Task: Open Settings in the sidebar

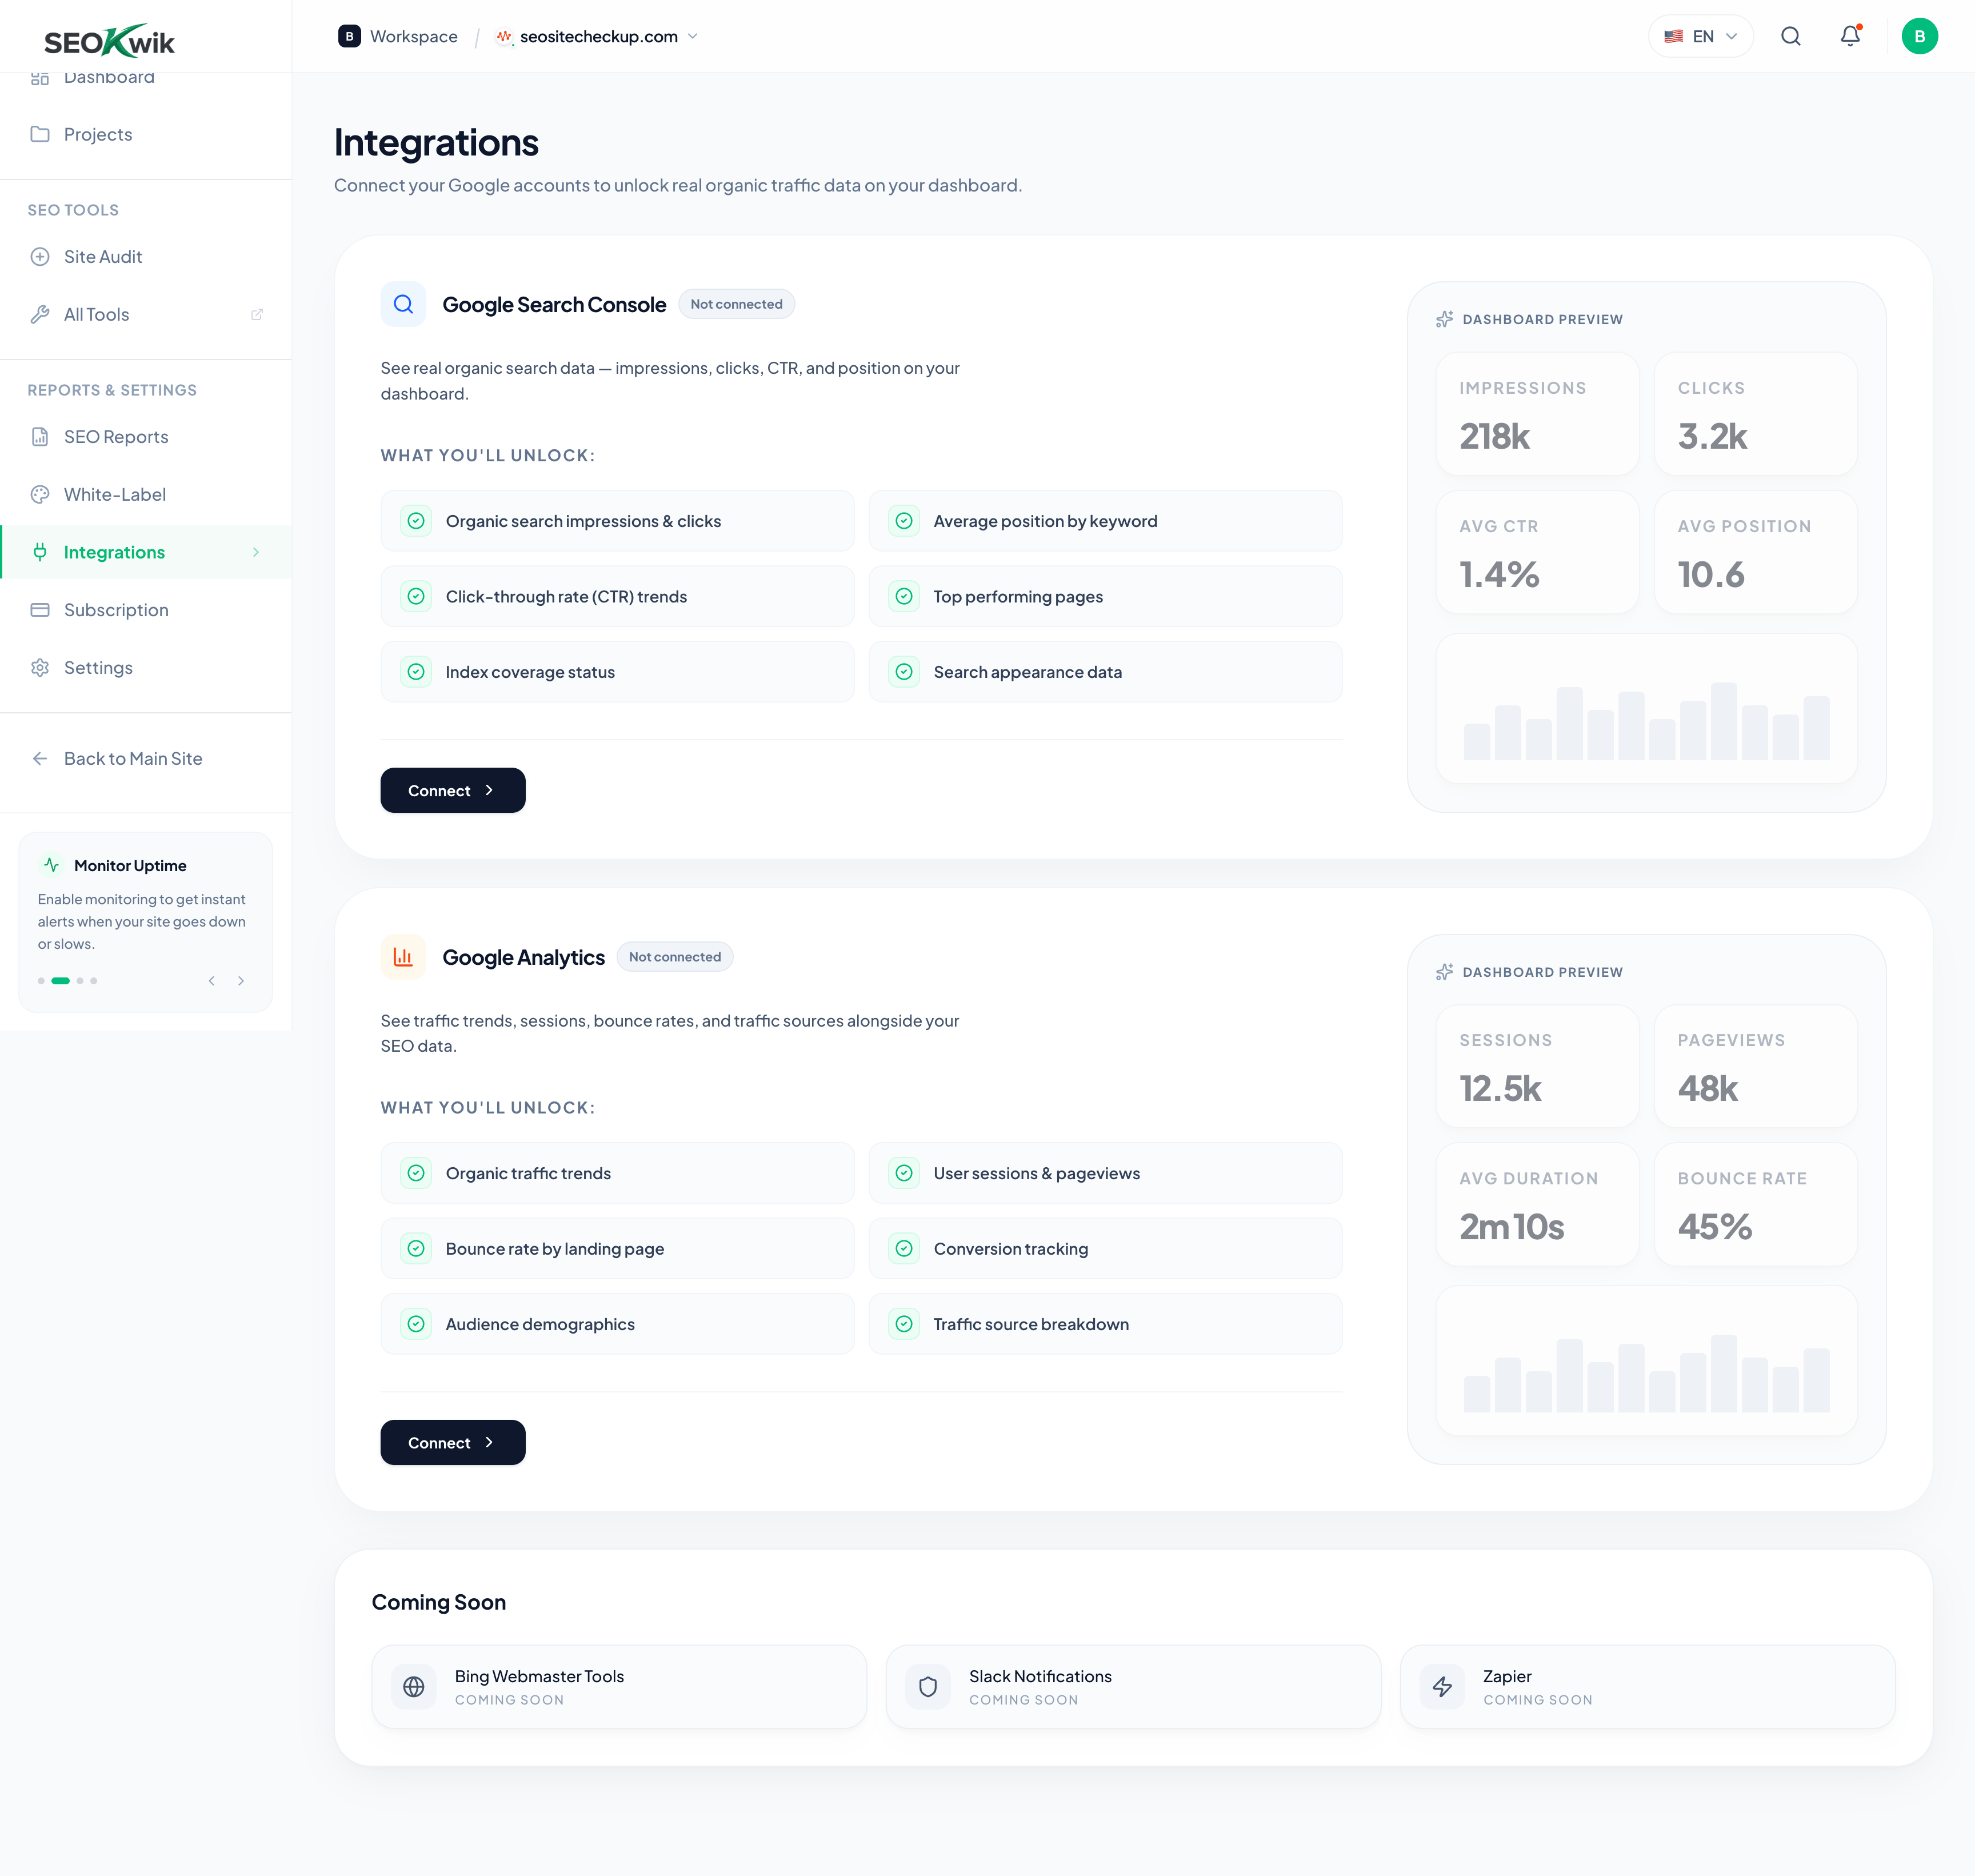Action: (x=146, y=668)
